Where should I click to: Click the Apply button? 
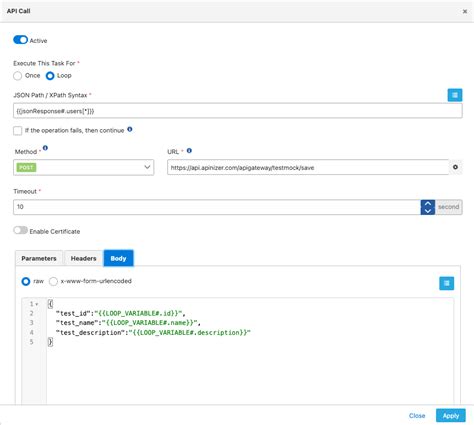tap(451, 416)
